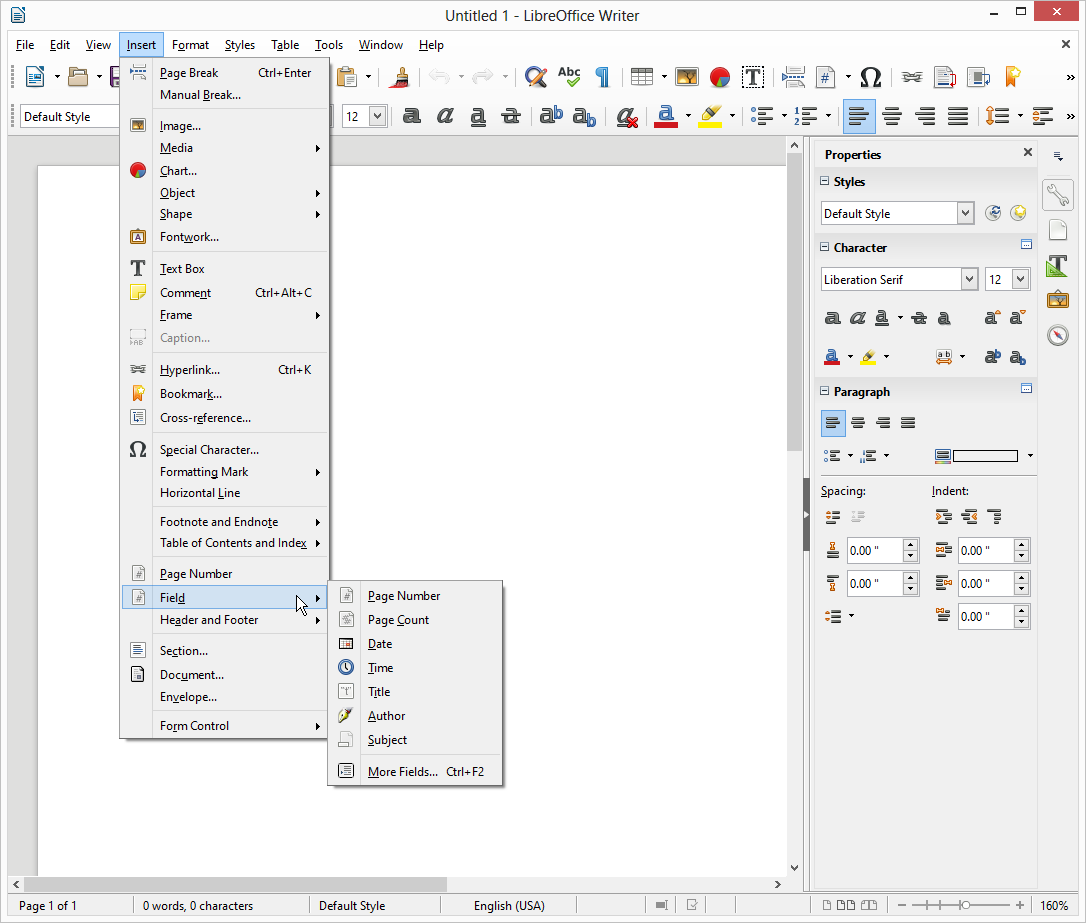The height and width of the screenshot is (923, 1086).
Task: Toggle Italic in the formatting toolbar
Action: (x=445, y=116)
